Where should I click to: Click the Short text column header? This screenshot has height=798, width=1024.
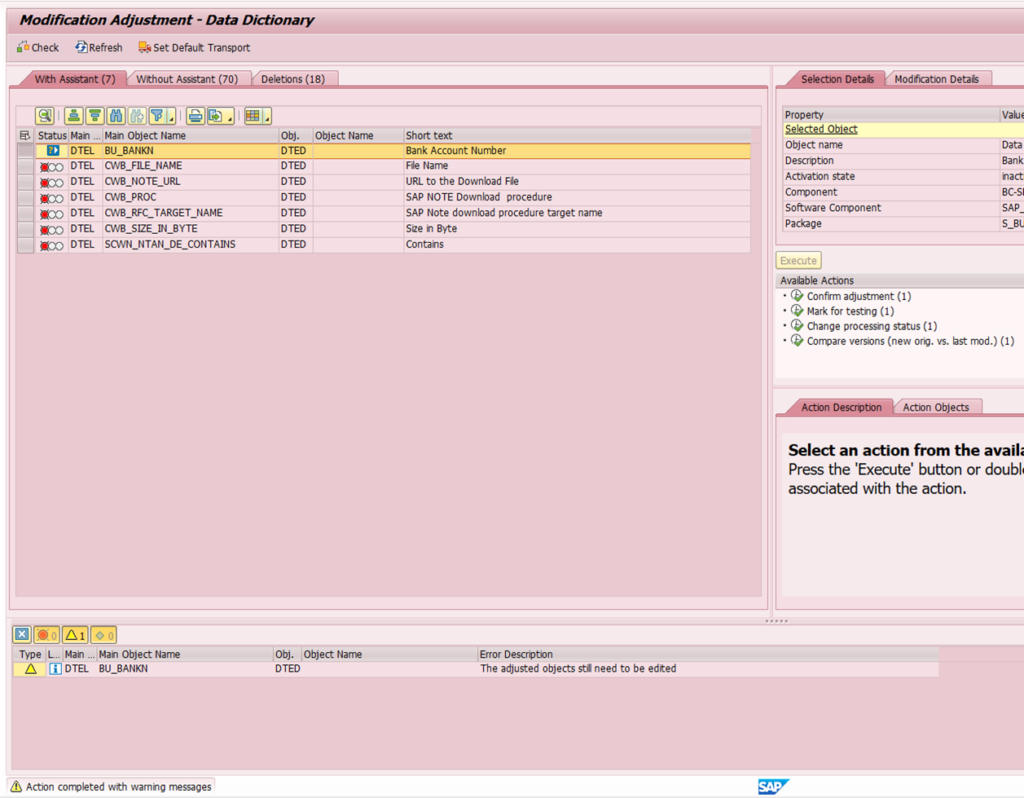tap(577, 135)
